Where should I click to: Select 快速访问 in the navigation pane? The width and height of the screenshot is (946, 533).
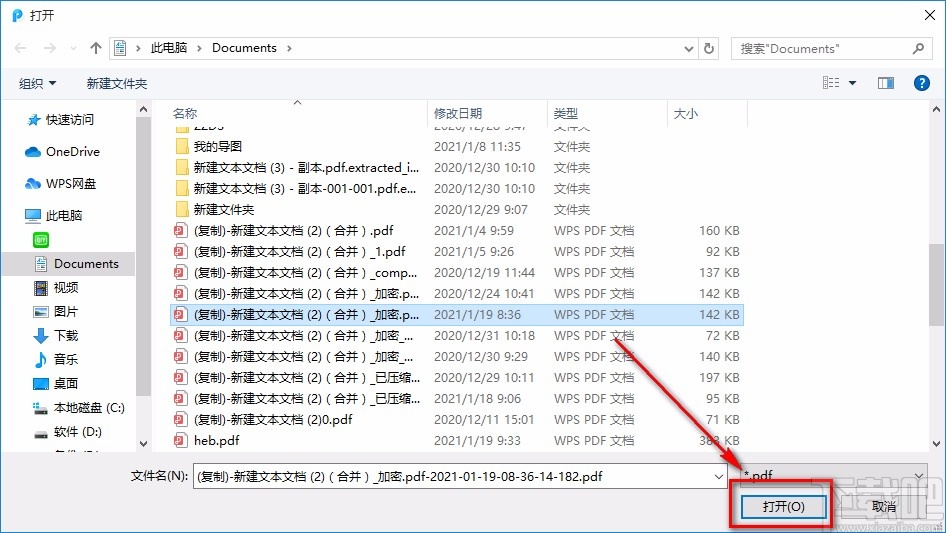pyautogui.click(x=61, y=120)
